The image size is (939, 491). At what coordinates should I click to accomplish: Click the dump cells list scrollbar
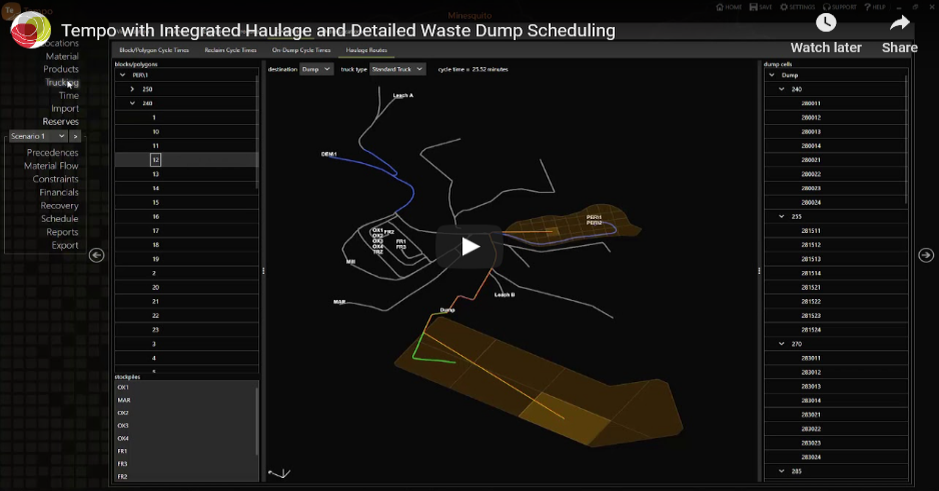point(907,139)
